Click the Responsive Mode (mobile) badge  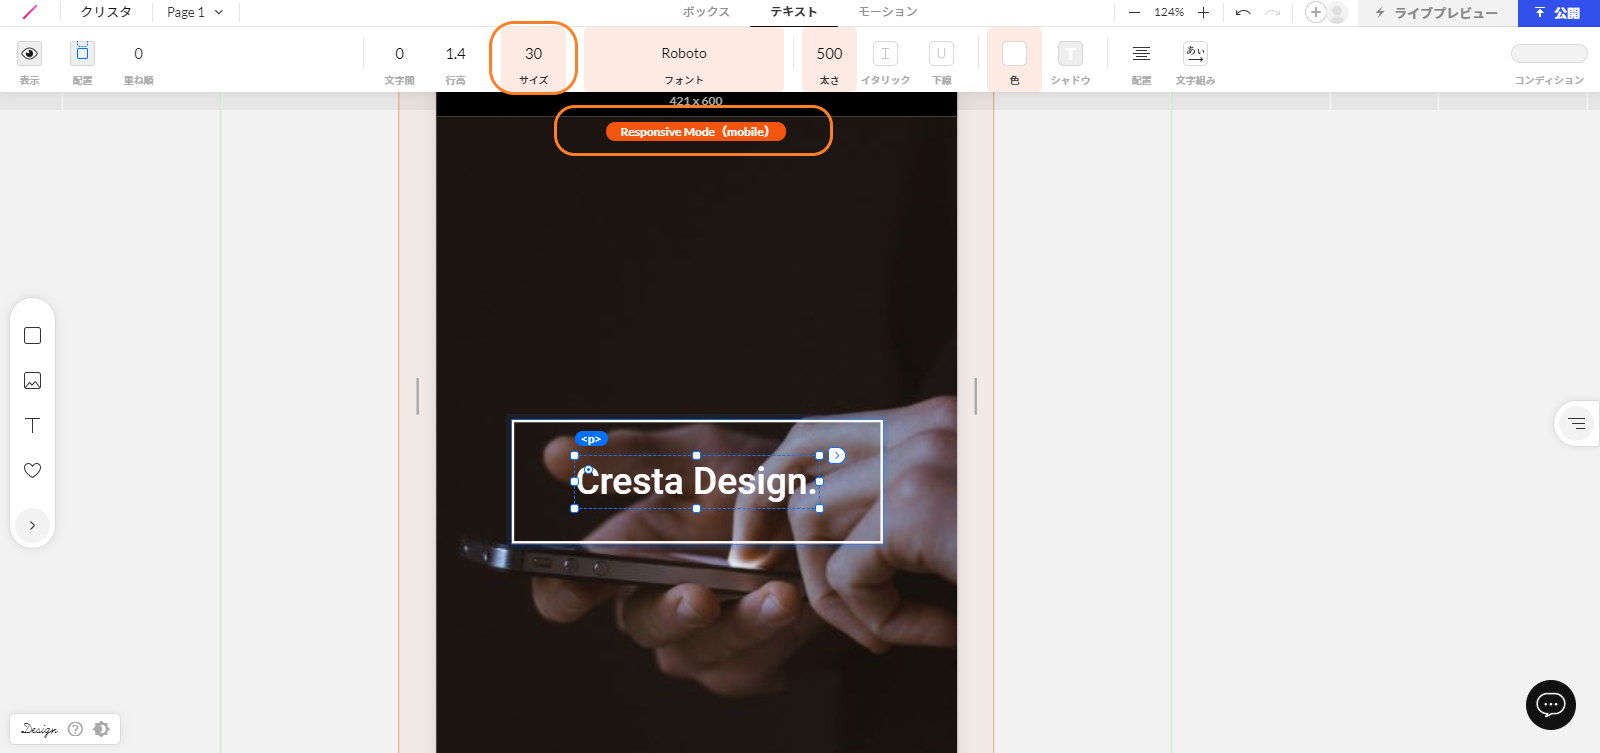(x=695, y=132)
